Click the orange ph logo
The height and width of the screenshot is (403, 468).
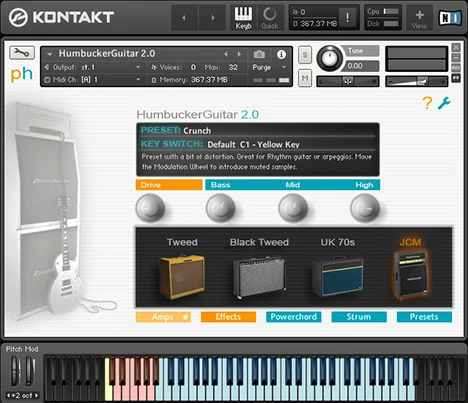22,74
